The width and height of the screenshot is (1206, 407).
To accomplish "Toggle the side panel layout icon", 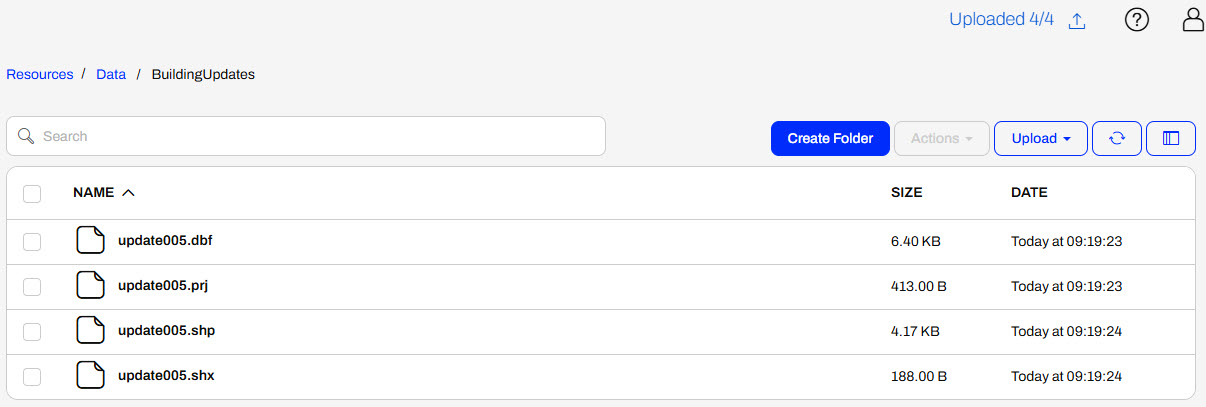I will [x=1171, y=139].
